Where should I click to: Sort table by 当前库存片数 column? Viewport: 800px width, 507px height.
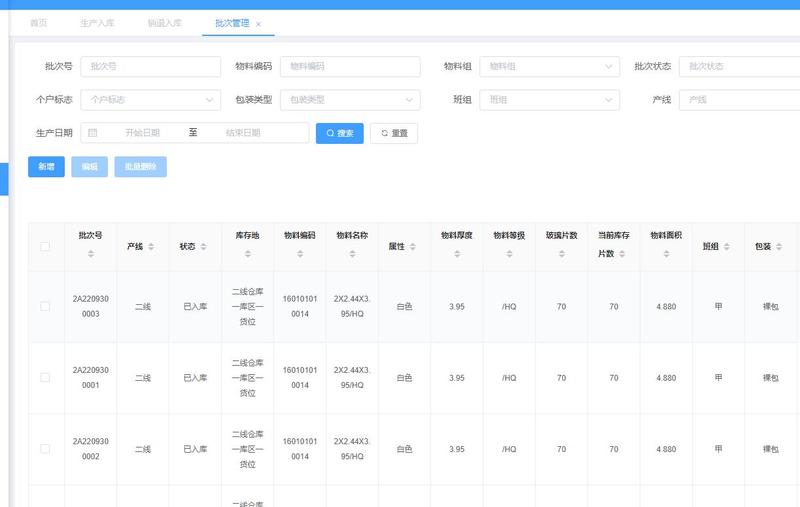tap(622, 254)
